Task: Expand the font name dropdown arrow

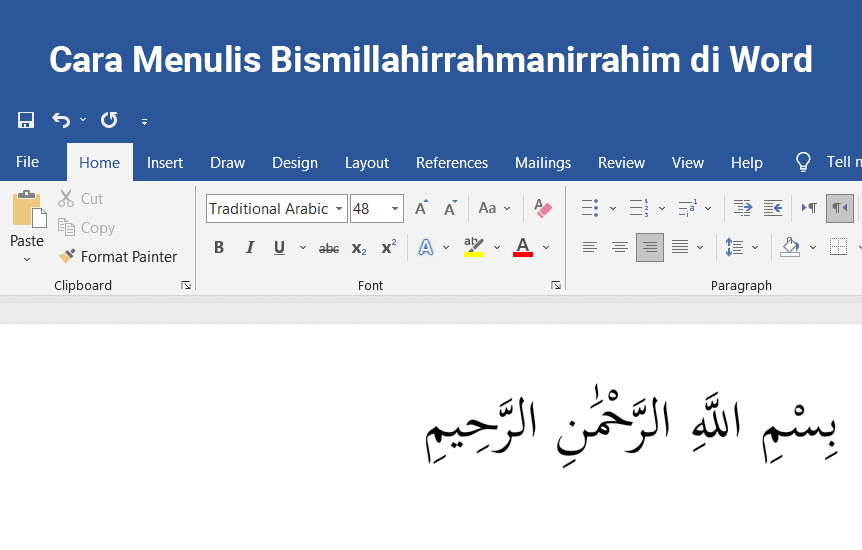Action: pos(339,208)
